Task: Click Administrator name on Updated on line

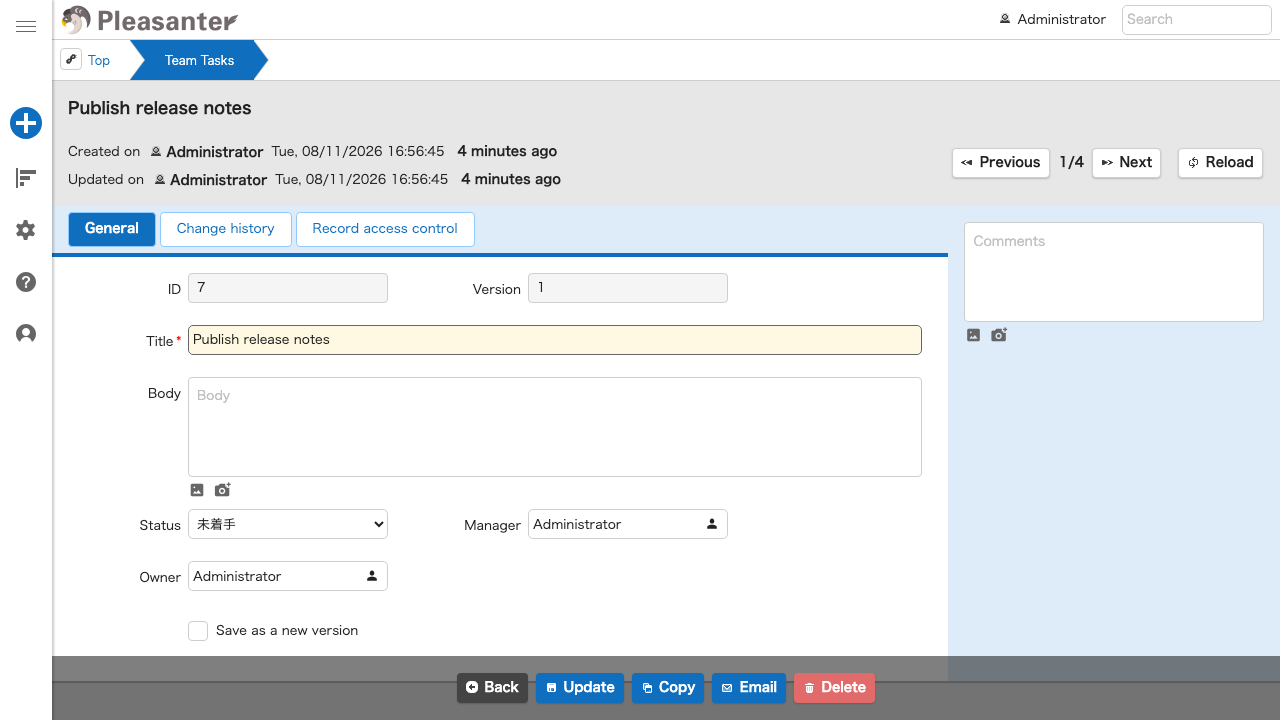Action: 219,180
